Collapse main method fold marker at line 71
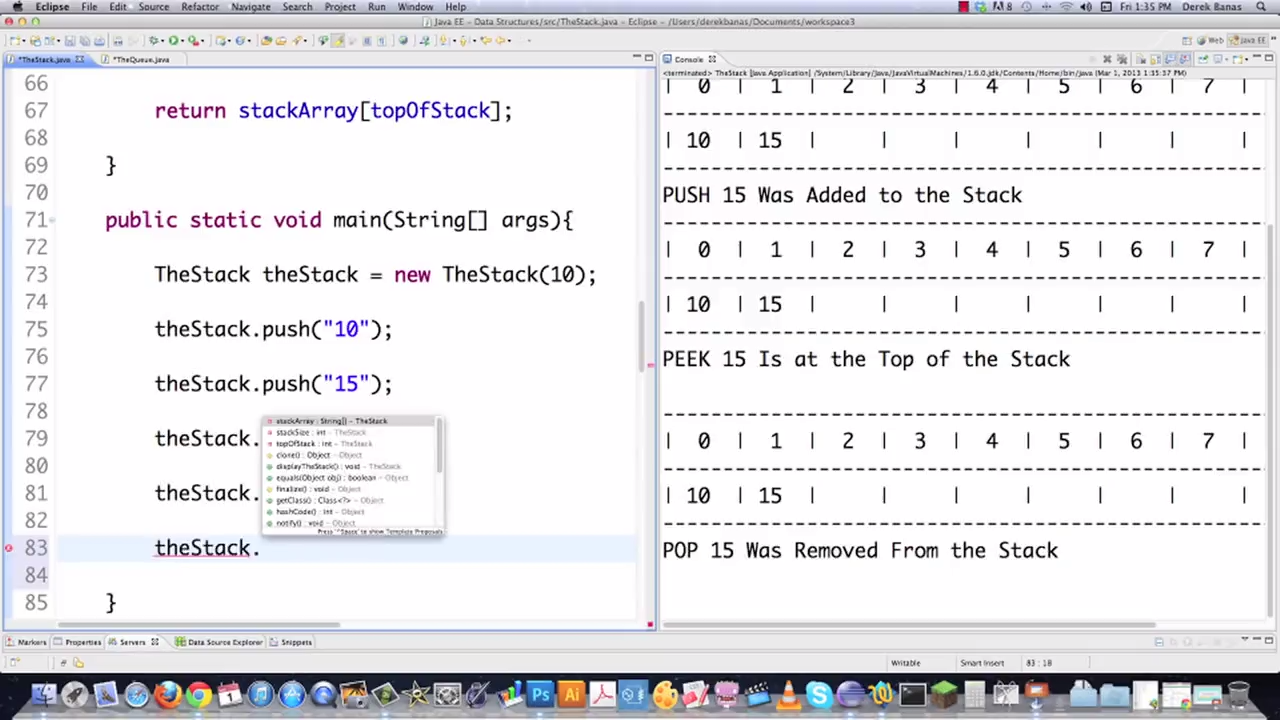The width and height of the screenshot is (1280, 720). point(53,221)
